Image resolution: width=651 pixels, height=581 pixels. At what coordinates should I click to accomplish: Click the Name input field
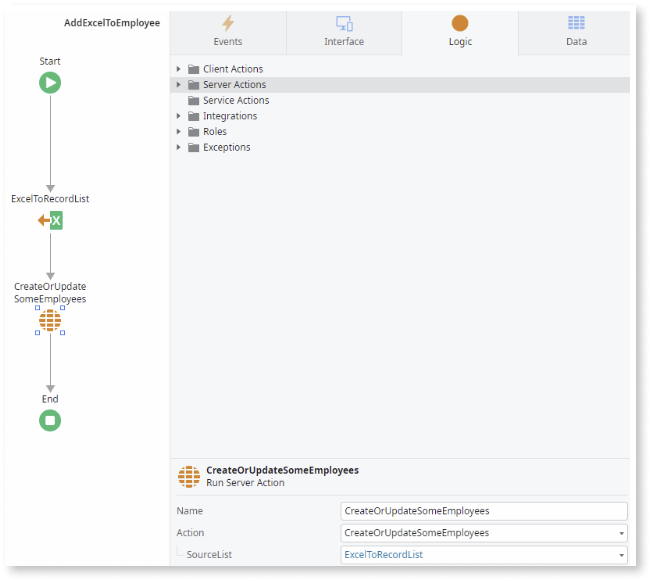(484, 511)
